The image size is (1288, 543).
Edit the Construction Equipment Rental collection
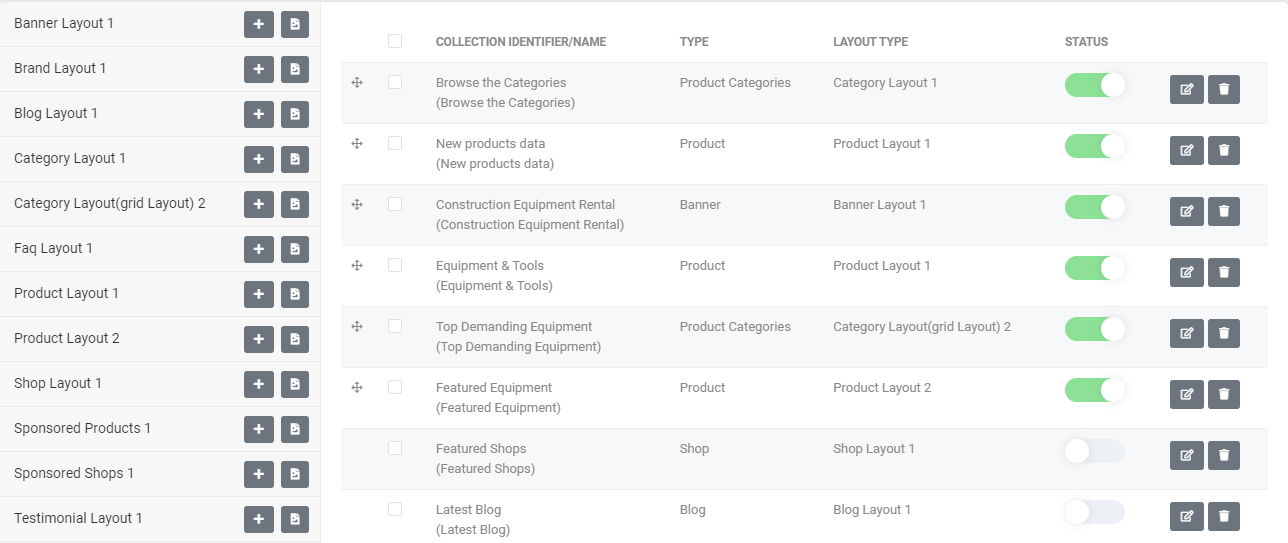click(1186, 211)
